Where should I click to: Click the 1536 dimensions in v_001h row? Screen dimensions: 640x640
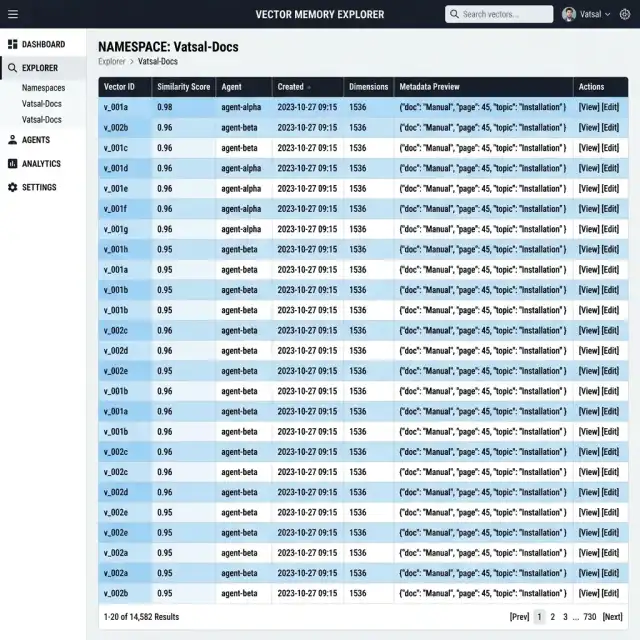(x=358, y=249)
